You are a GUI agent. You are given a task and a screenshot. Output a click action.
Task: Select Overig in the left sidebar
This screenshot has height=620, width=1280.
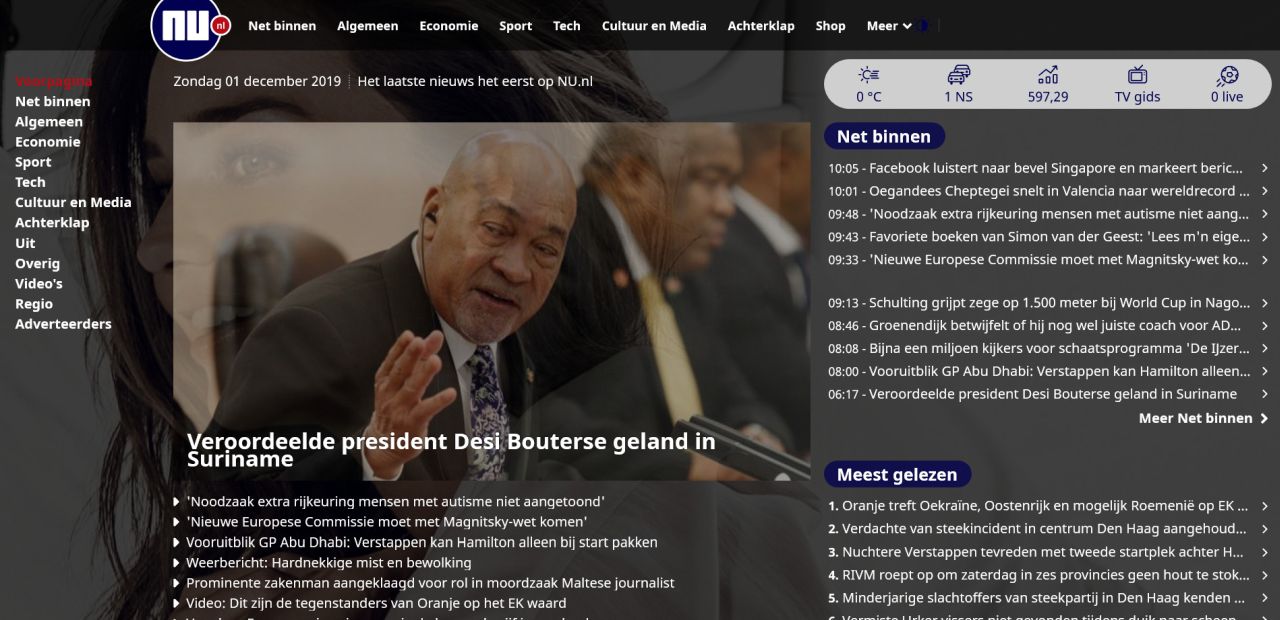tap(37, 264)
